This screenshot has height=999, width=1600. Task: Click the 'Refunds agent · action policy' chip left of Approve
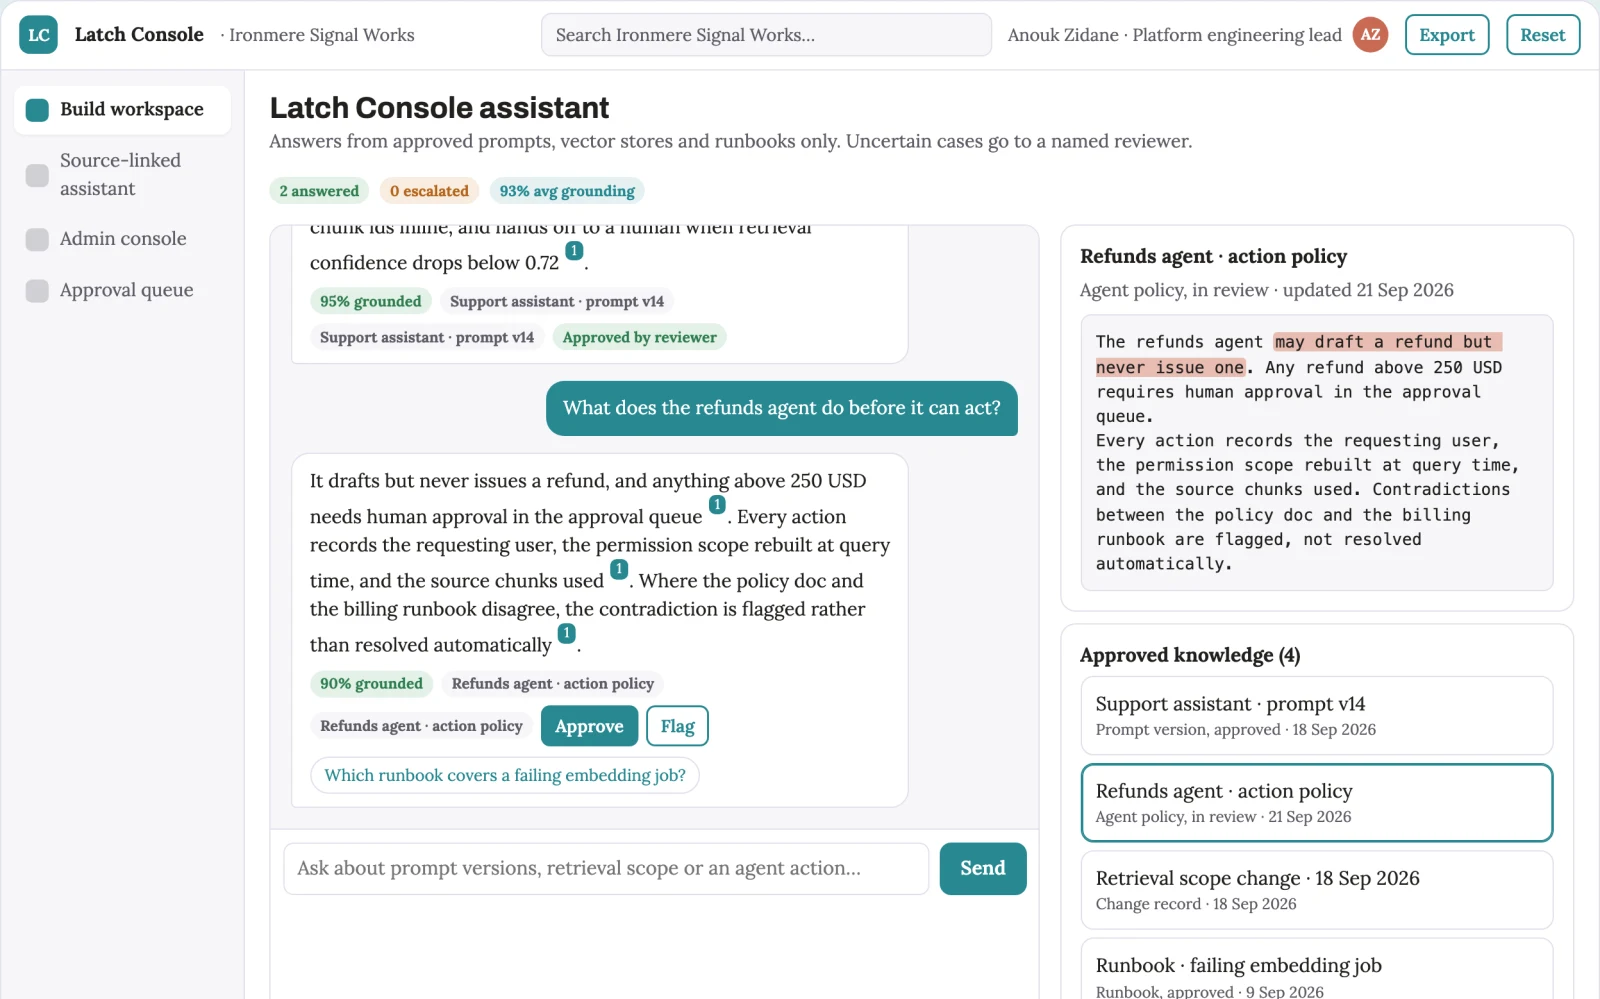tap(421, 726)
